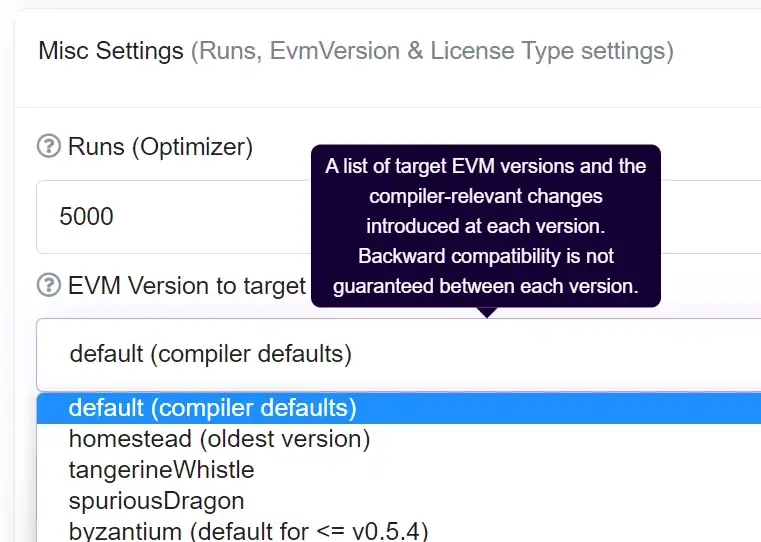The image size is (761, 542).
Task: Click the Misc Settings heading
Action: point(111,51)
